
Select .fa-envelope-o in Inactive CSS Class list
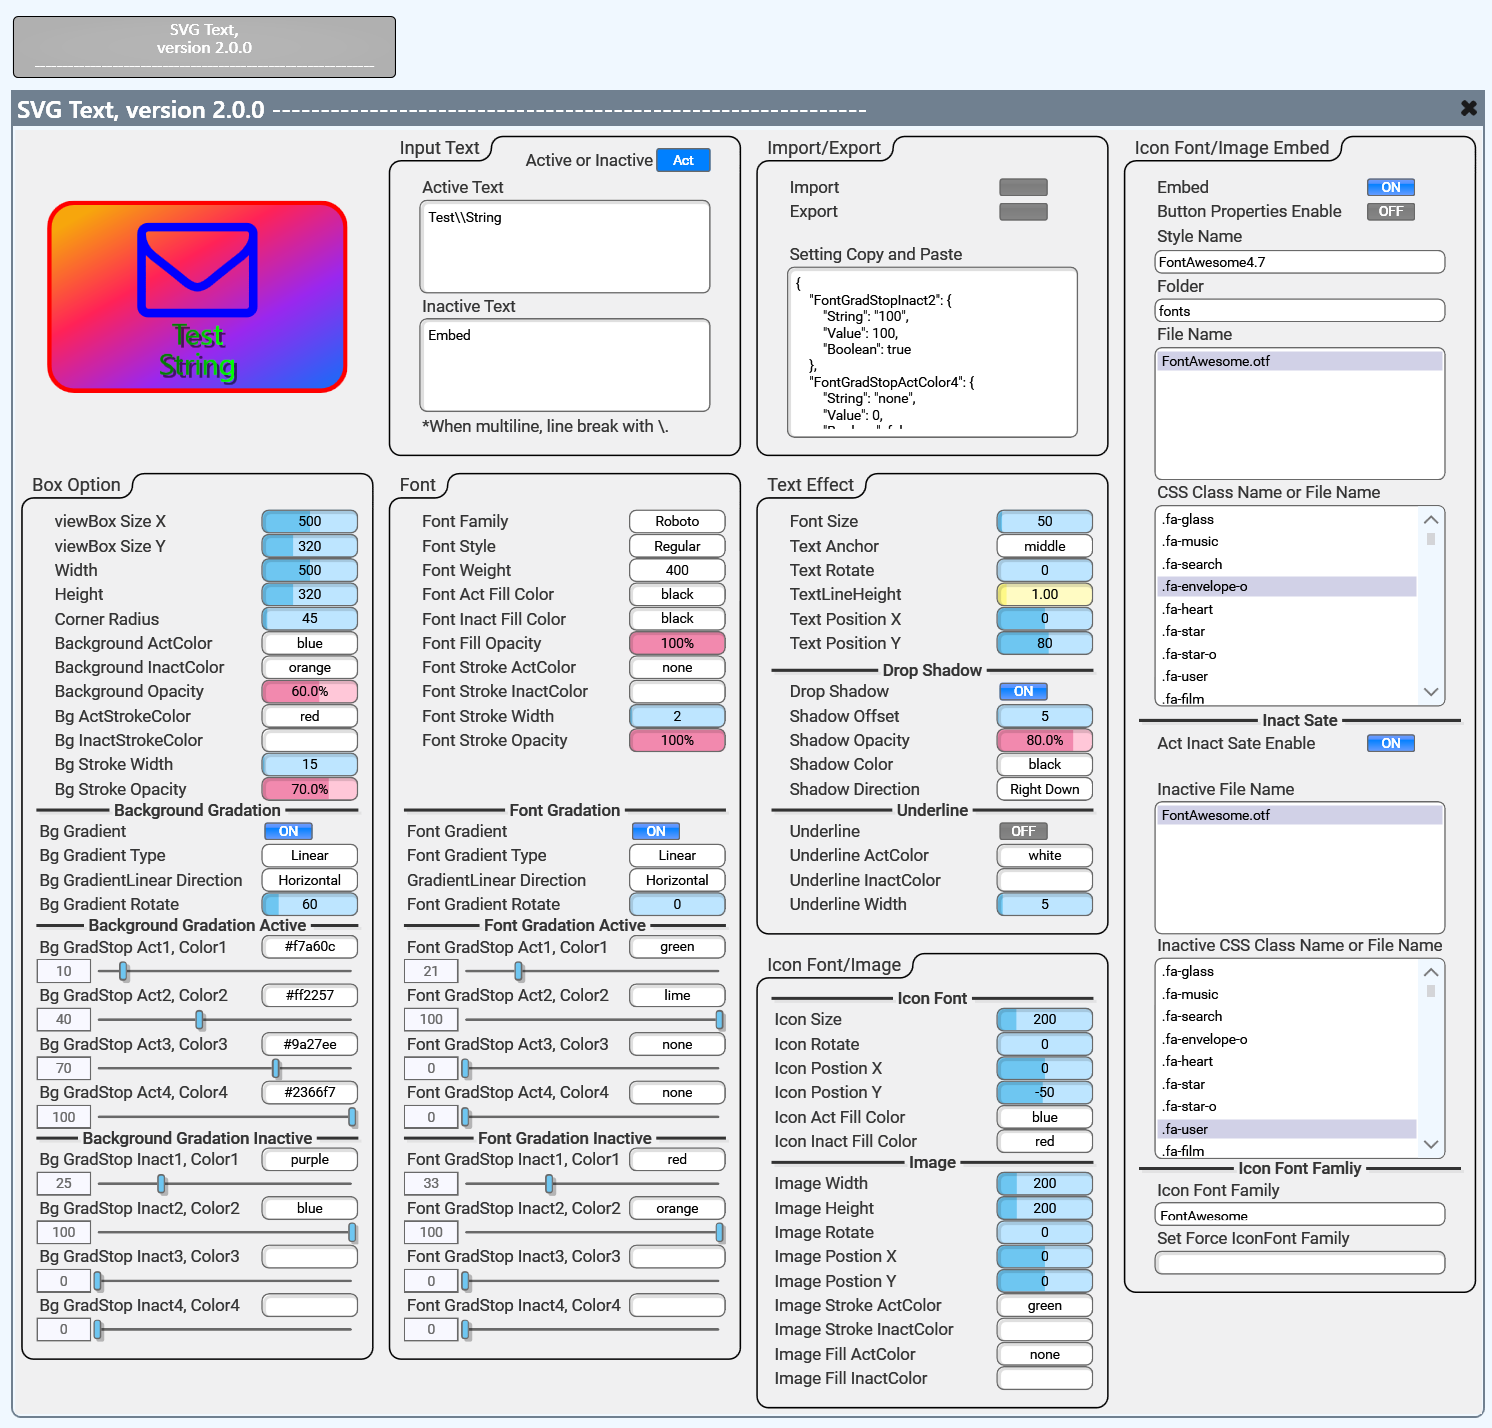click(1287, 1039)
